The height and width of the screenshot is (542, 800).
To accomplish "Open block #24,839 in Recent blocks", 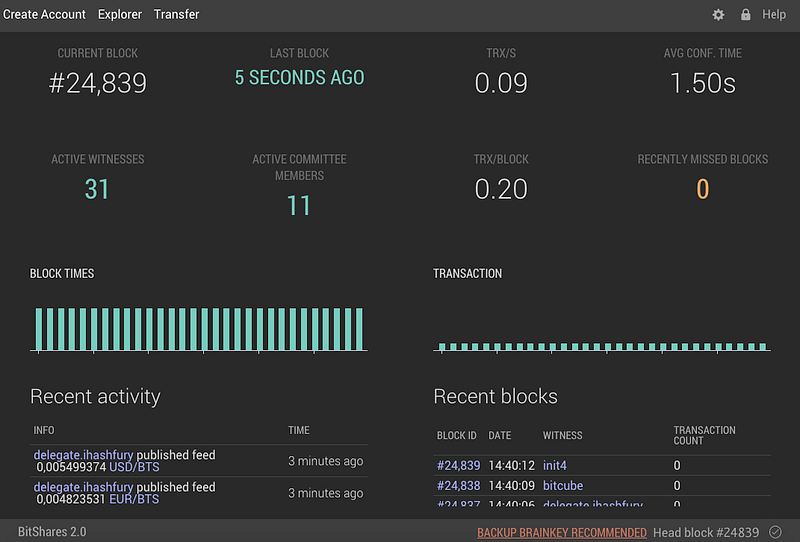I will (458, 465).
